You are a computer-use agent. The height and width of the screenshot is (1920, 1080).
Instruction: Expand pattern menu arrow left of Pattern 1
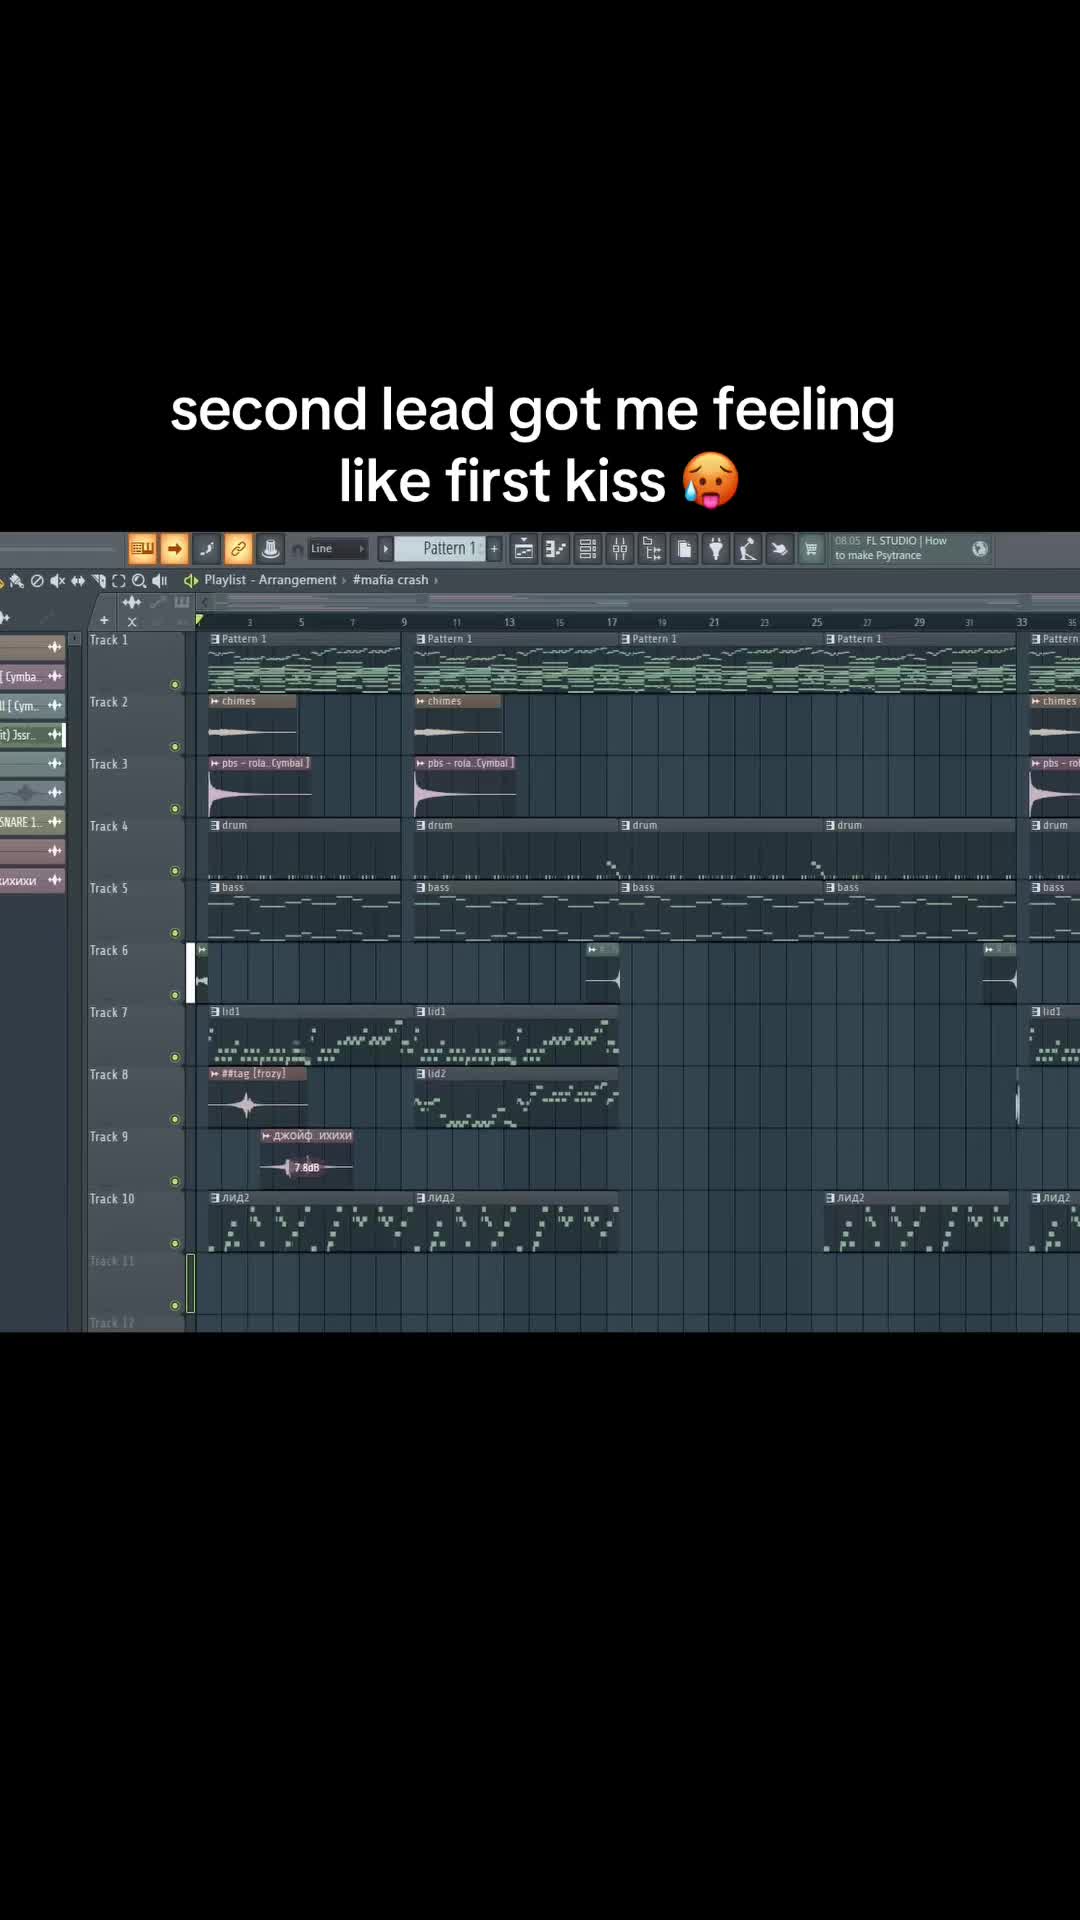(385, 549)
